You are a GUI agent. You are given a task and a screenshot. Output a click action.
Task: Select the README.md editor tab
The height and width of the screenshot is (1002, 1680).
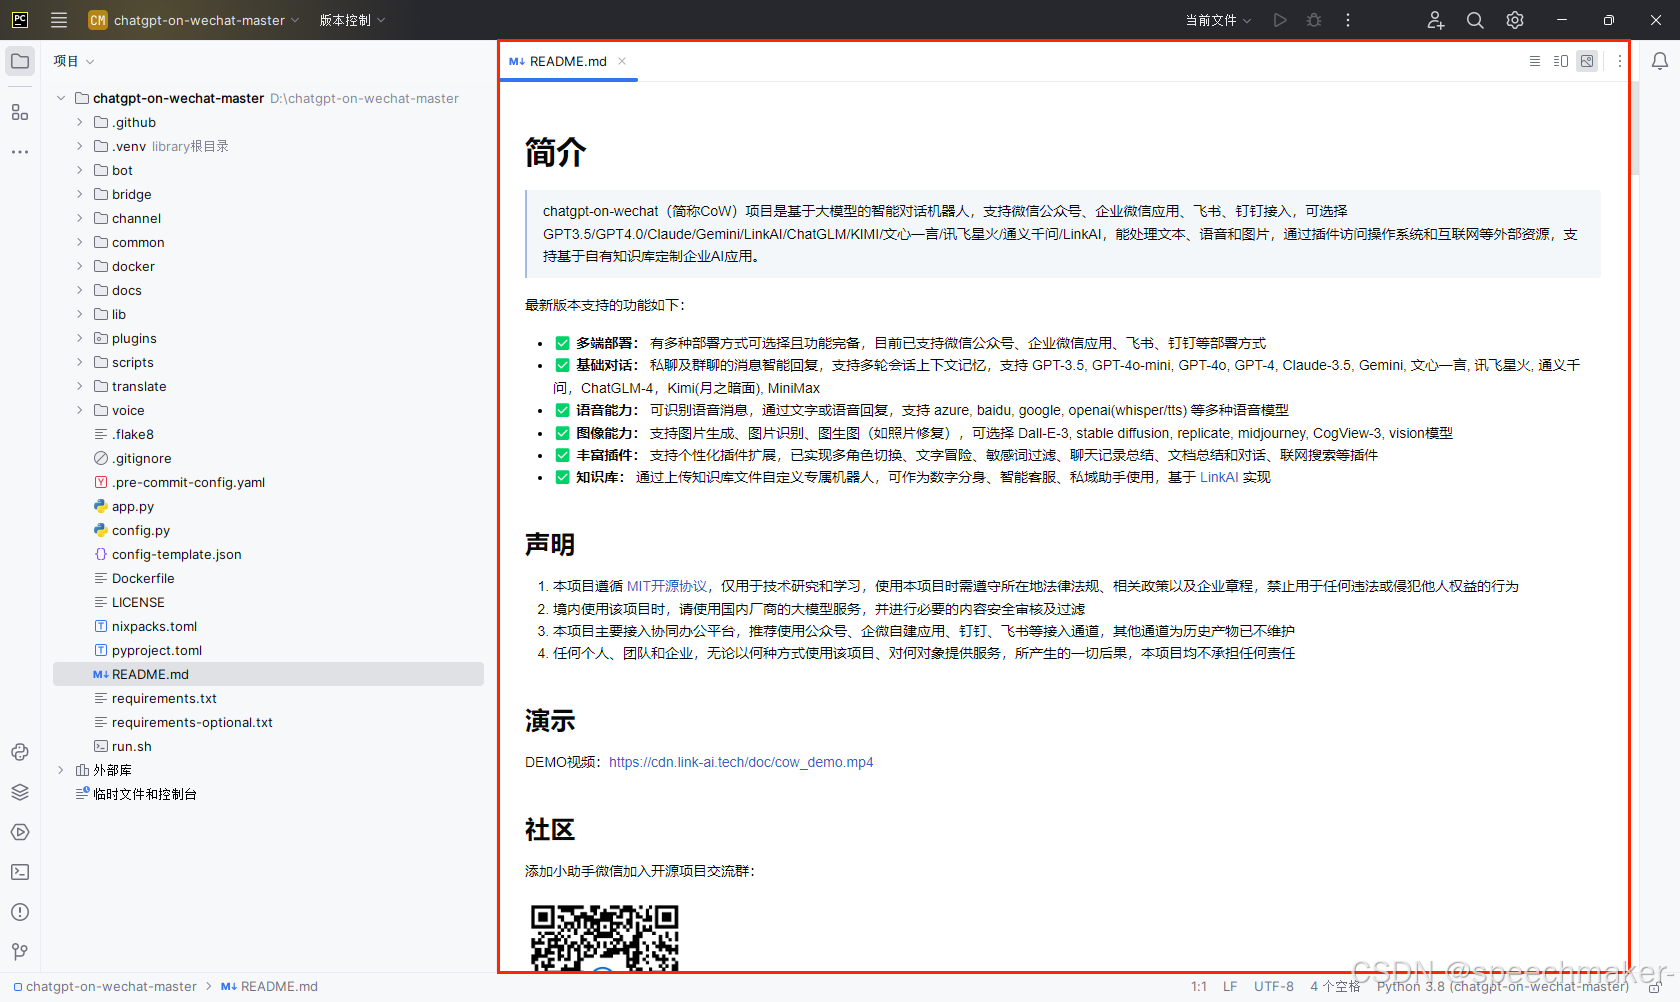(x=568, y=61)
